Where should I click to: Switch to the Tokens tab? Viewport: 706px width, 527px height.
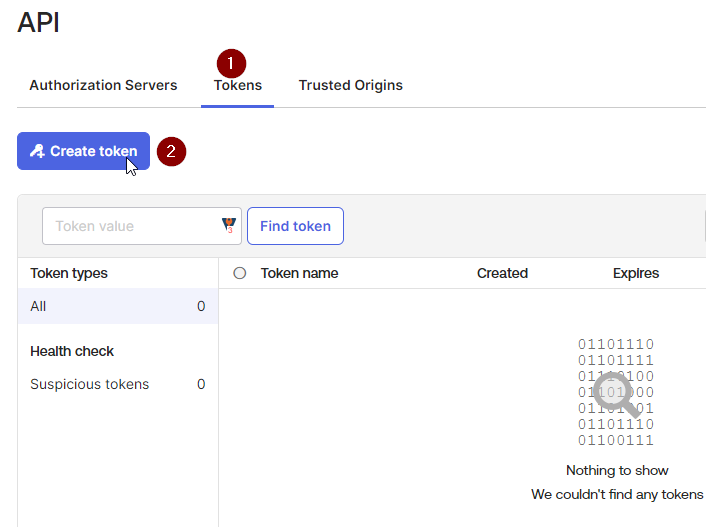237,85
